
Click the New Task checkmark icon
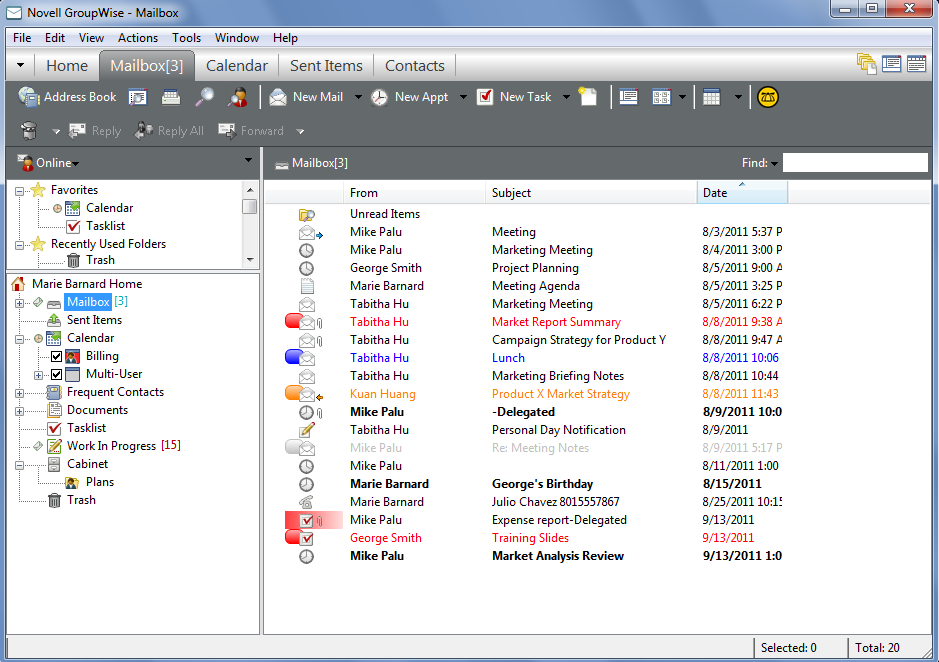click(x=485, y=97)
